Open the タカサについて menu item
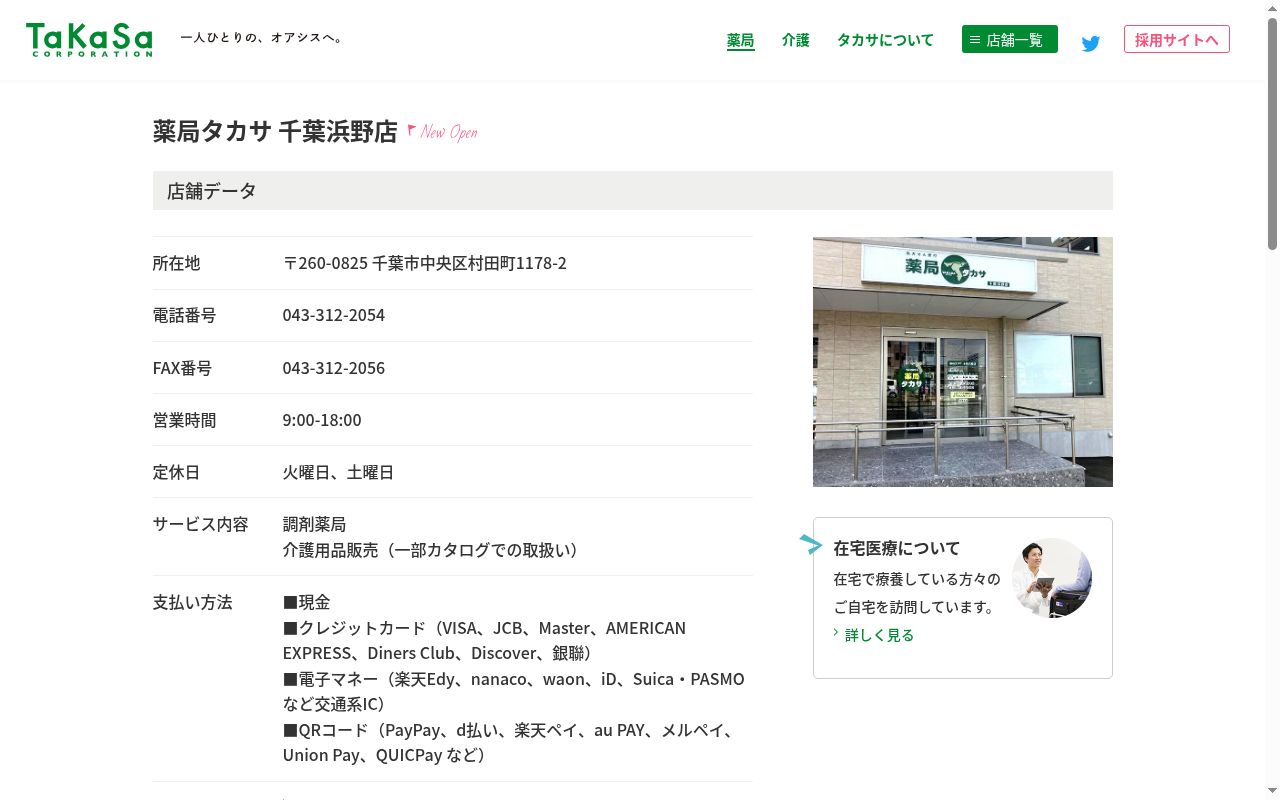This screenshot has width=1280, height=800. click(x=885, y=40)
